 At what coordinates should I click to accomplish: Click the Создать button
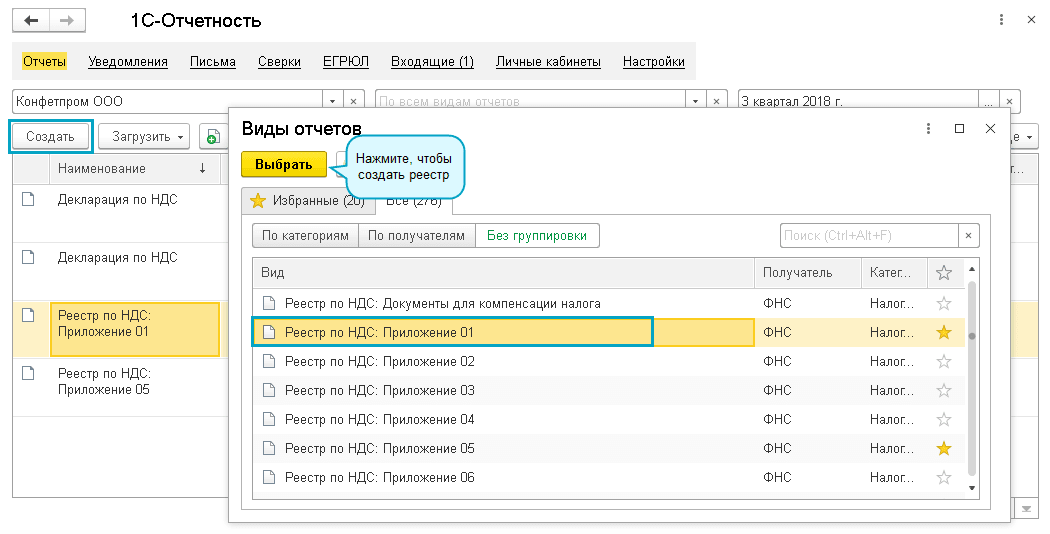point(50,136)
